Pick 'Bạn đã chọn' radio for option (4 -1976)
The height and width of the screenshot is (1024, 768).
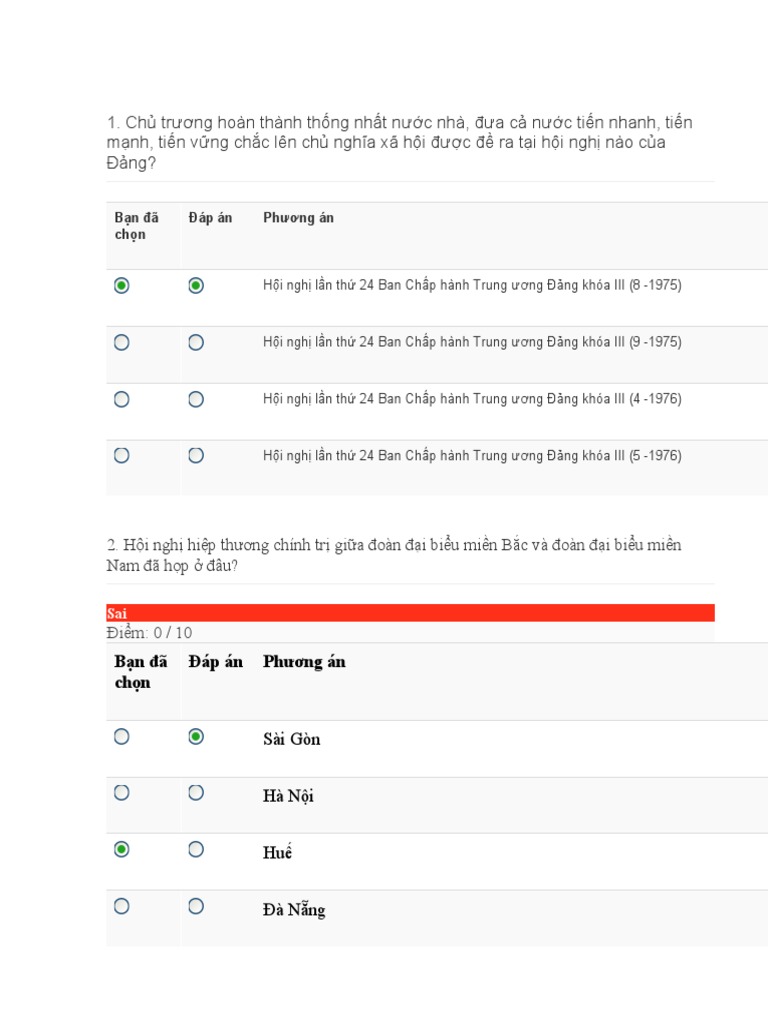(x=122, y=399)
